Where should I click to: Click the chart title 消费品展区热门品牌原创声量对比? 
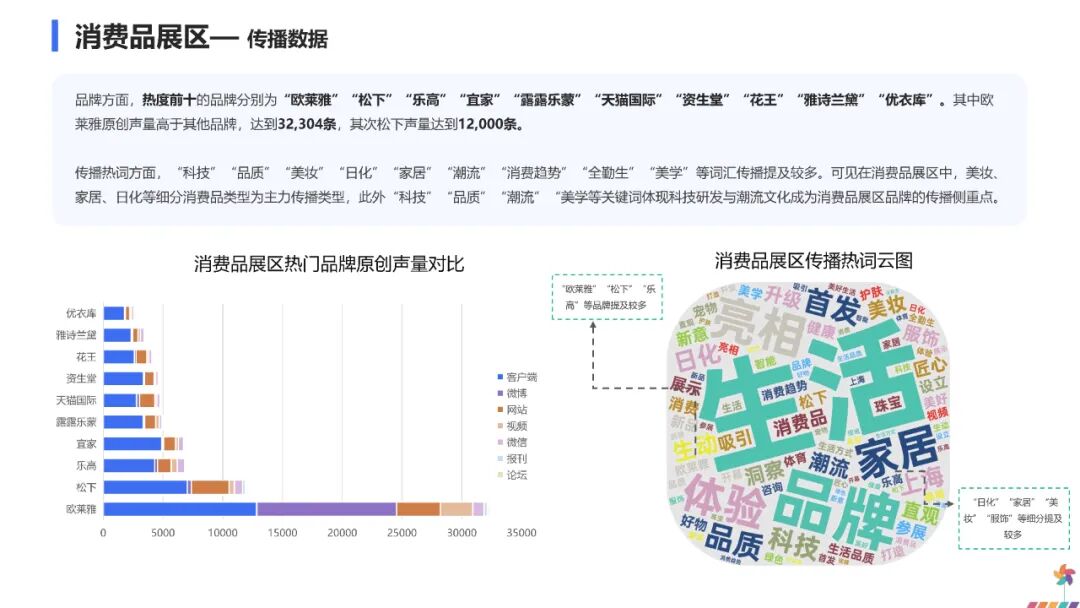coord(329,264)
